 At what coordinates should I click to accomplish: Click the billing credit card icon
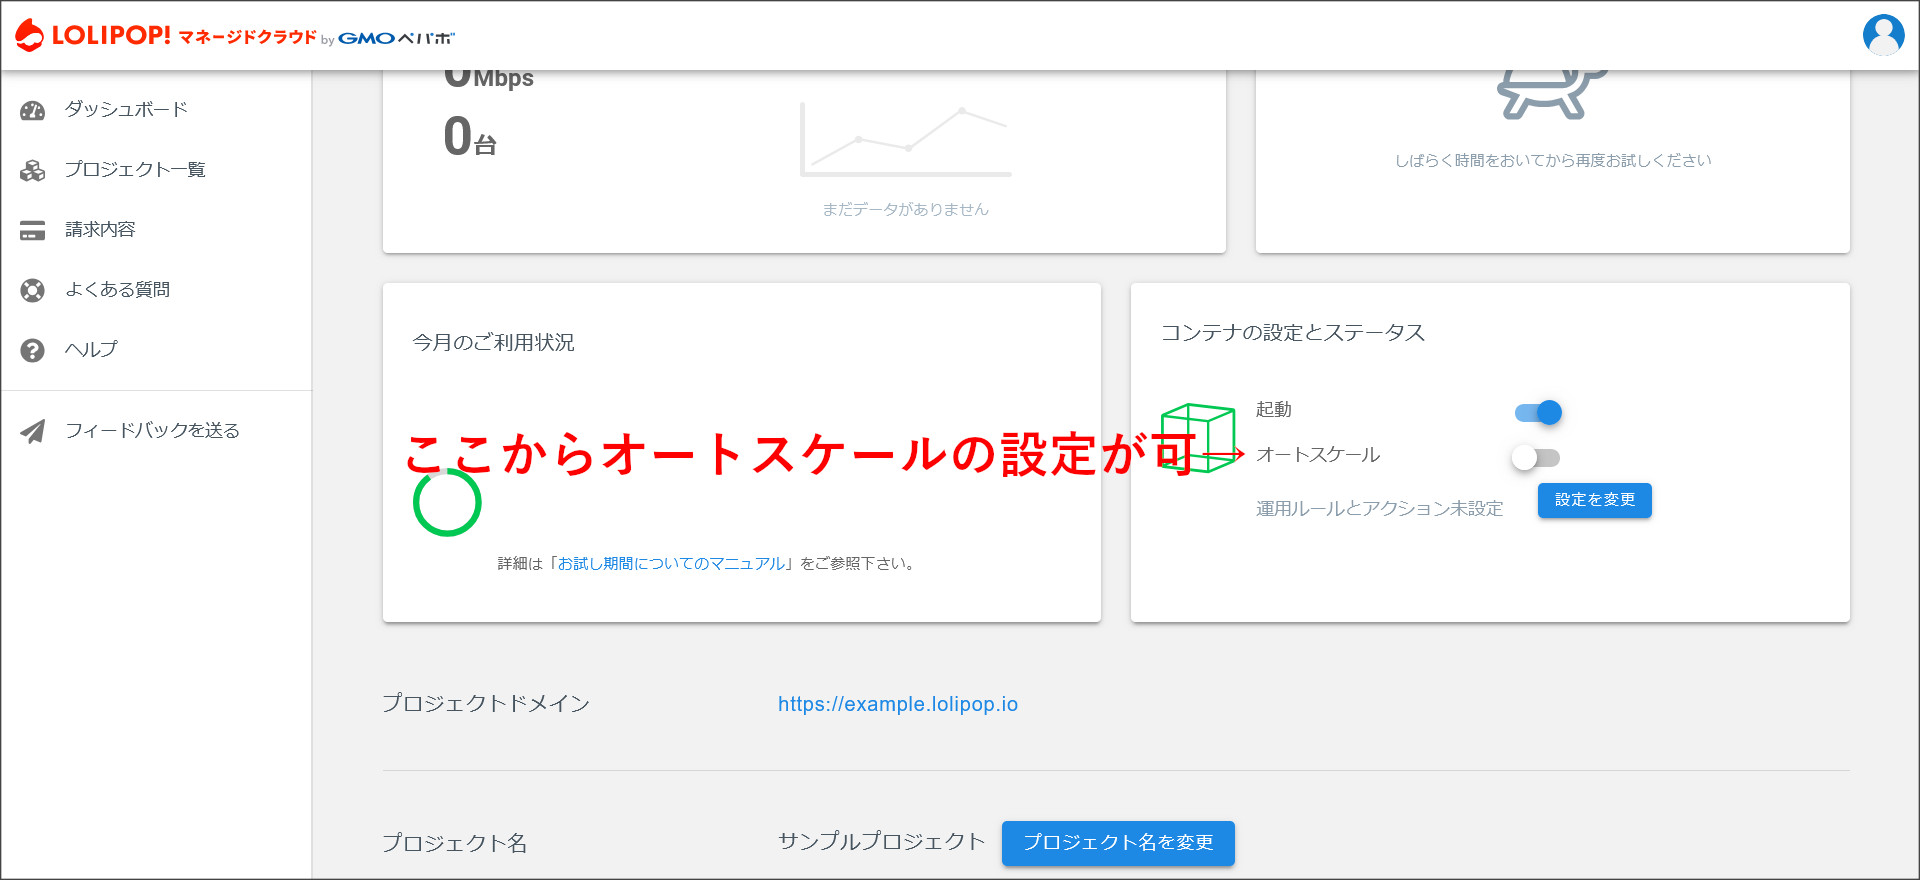33,230
